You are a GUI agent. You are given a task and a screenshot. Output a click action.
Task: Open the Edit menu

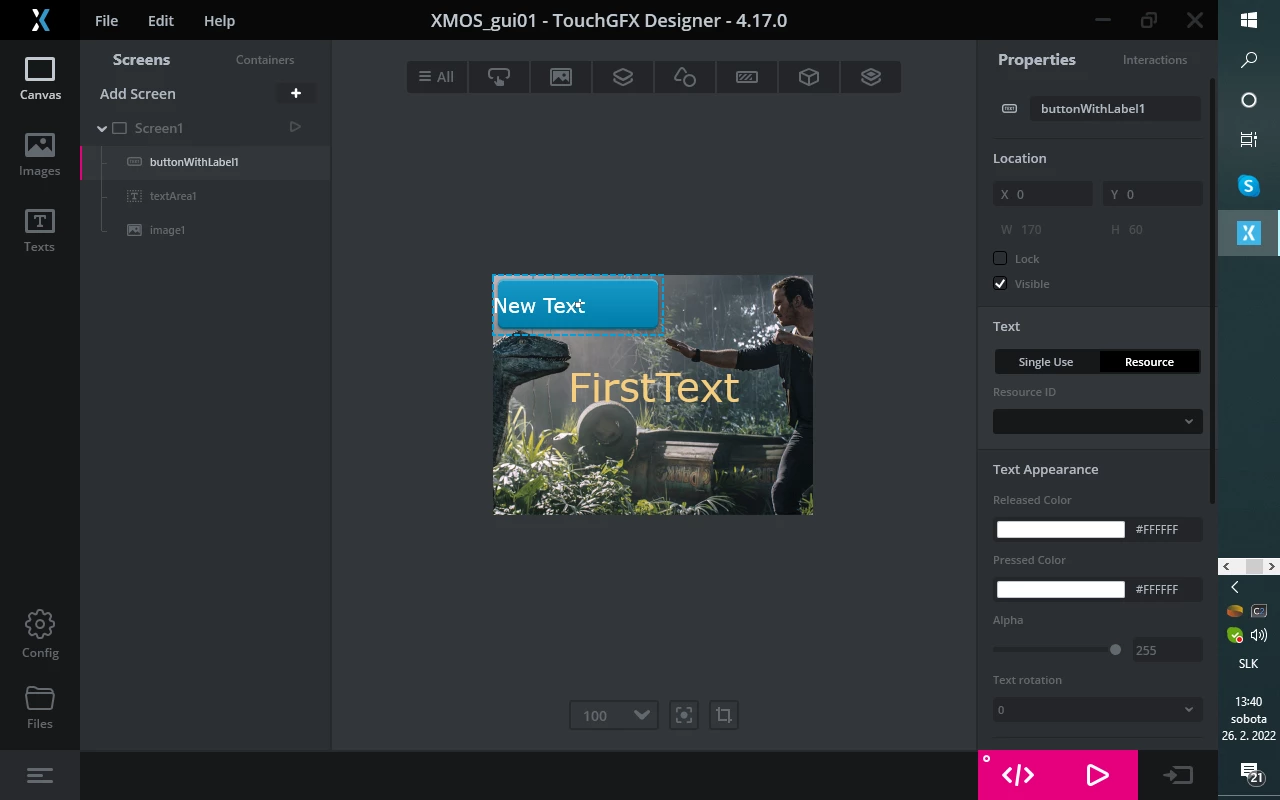161,20
